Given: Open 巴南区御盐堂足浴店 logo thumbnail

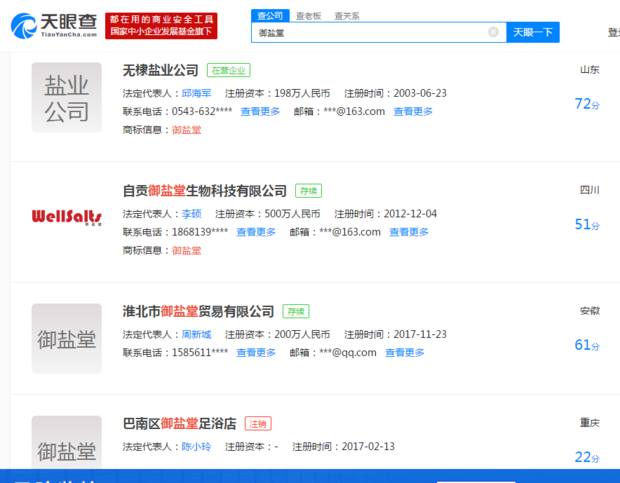Looking at the screenshot, I should tap(66, 442).
